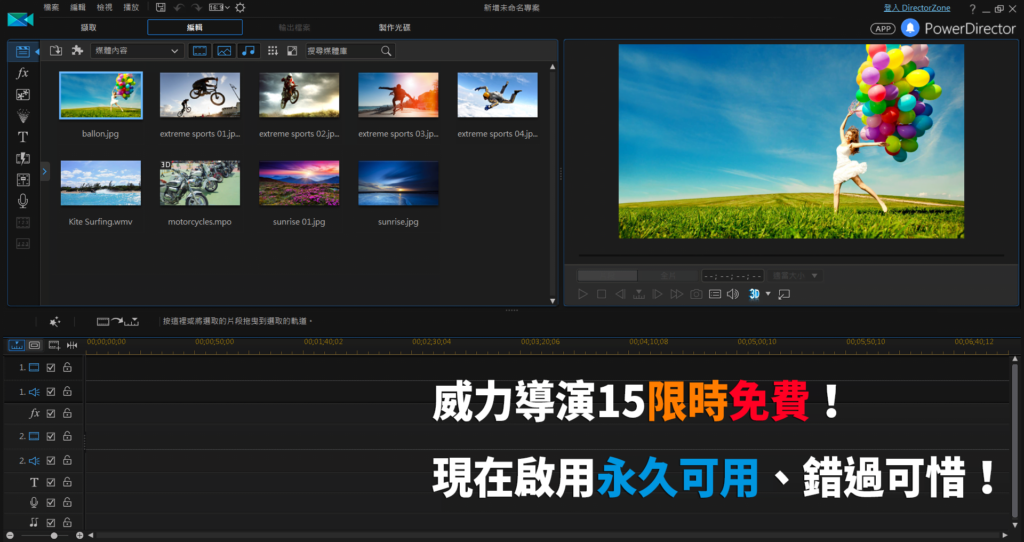1024x542 pixels.
Task: Click the bell notification icon beside PowerDirector
Action: coord(910,28)
